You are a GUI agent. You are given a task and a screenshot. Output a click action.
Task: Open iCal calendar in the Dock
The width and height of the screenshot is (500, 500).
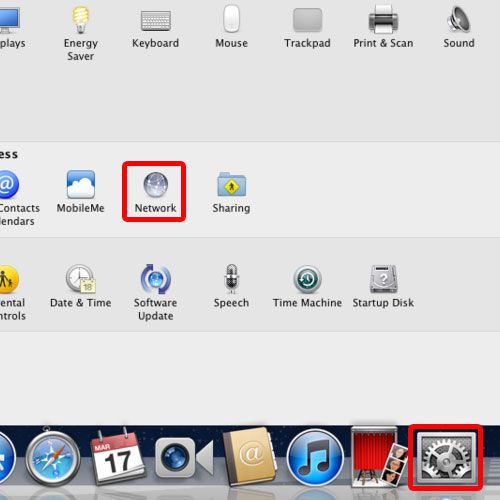[117, 457]
